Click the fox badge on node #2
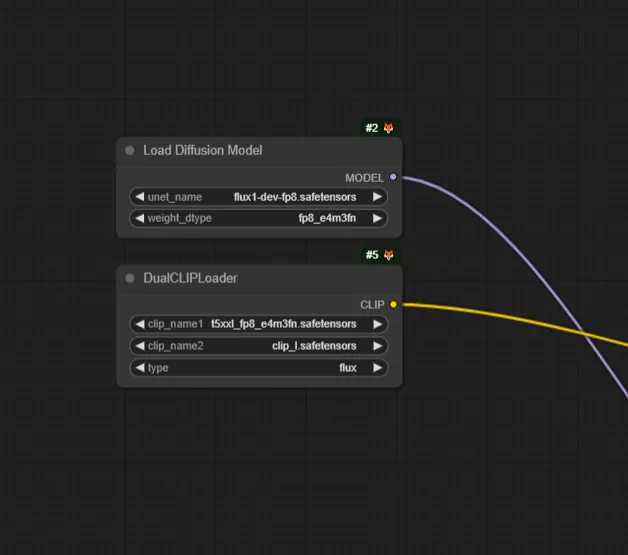The image size is (628, 555). click(388, 128)
